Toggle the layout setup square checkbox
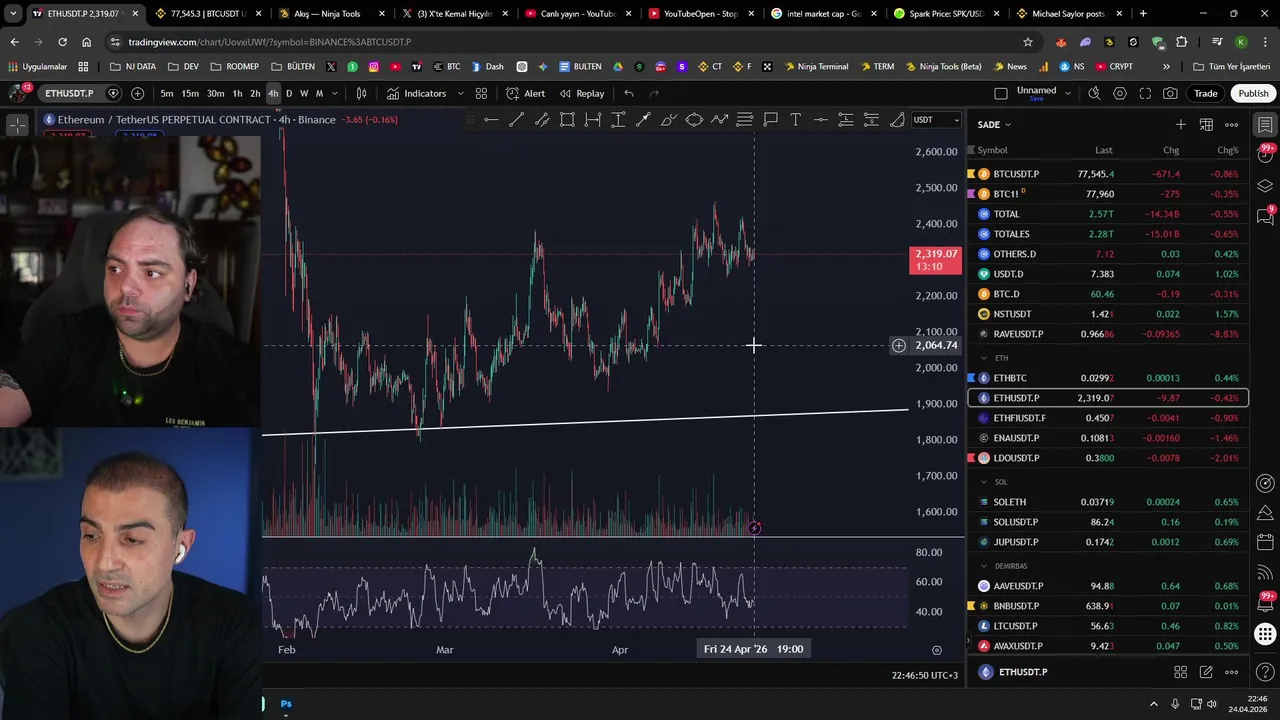Viewport: 1280px width, 720px height. (x=1001, y=93)
